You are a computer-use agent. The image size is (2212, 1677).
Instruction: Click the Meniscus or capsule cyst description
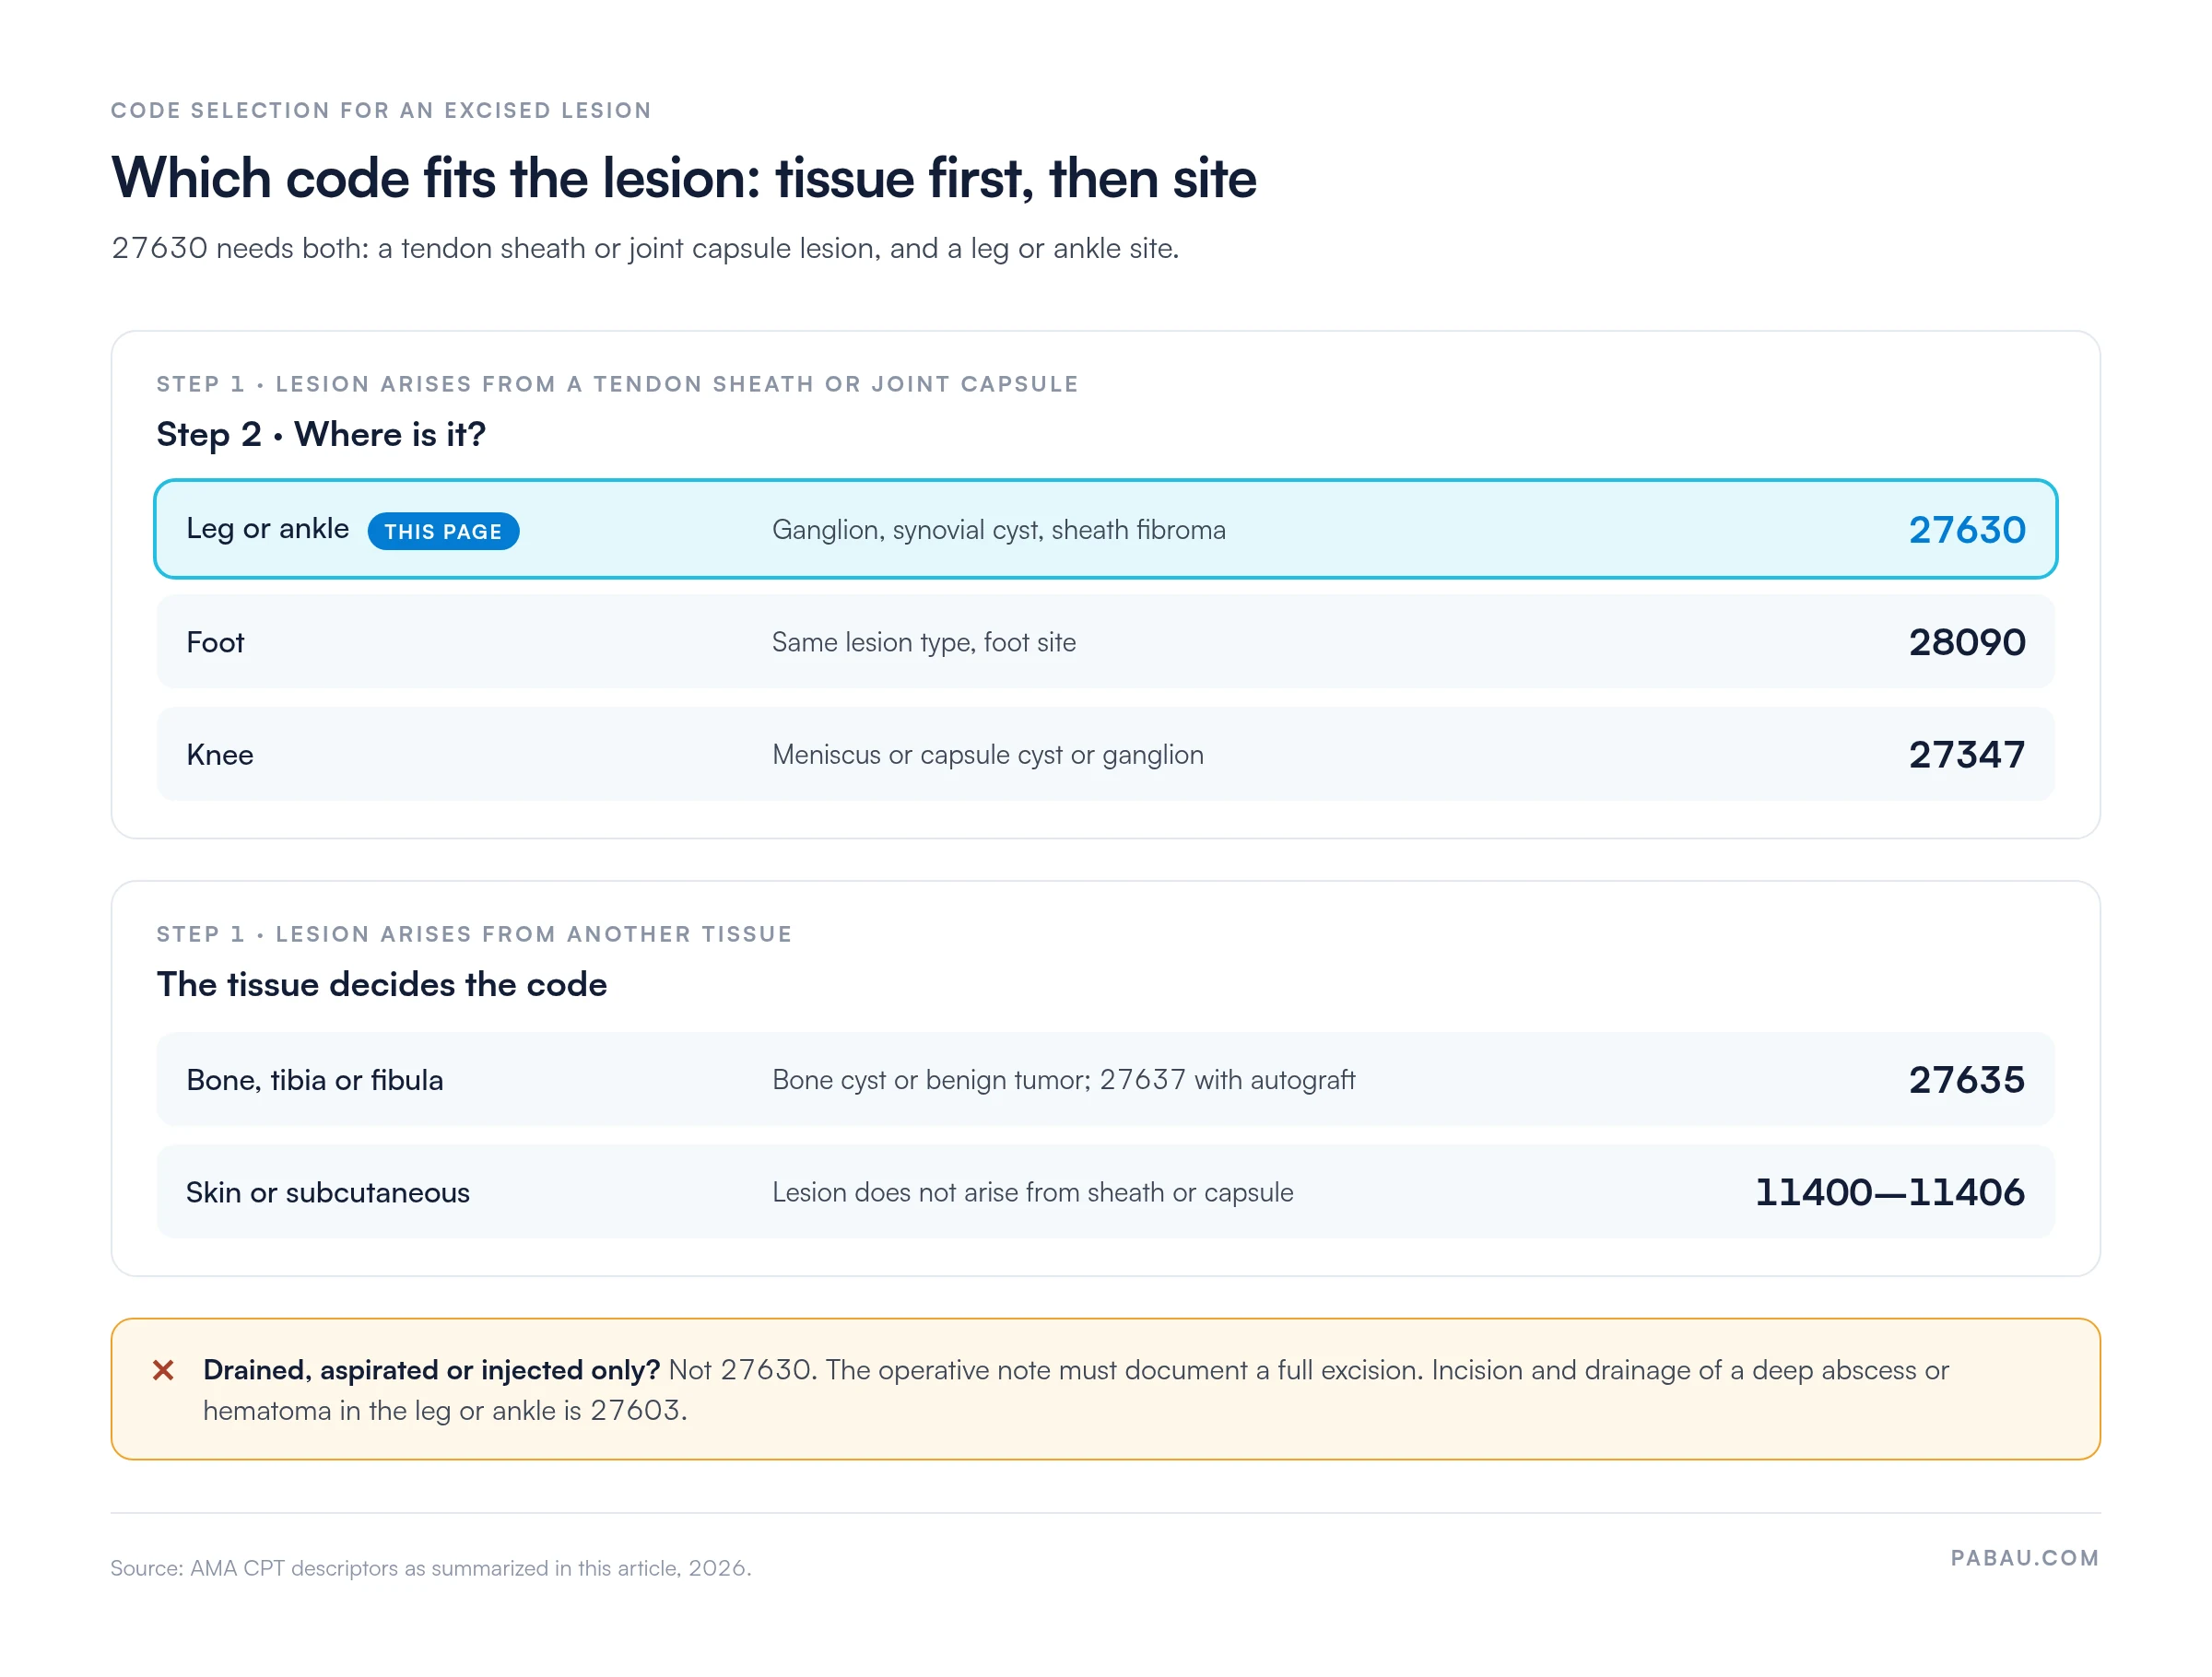(x=987, y=755)
